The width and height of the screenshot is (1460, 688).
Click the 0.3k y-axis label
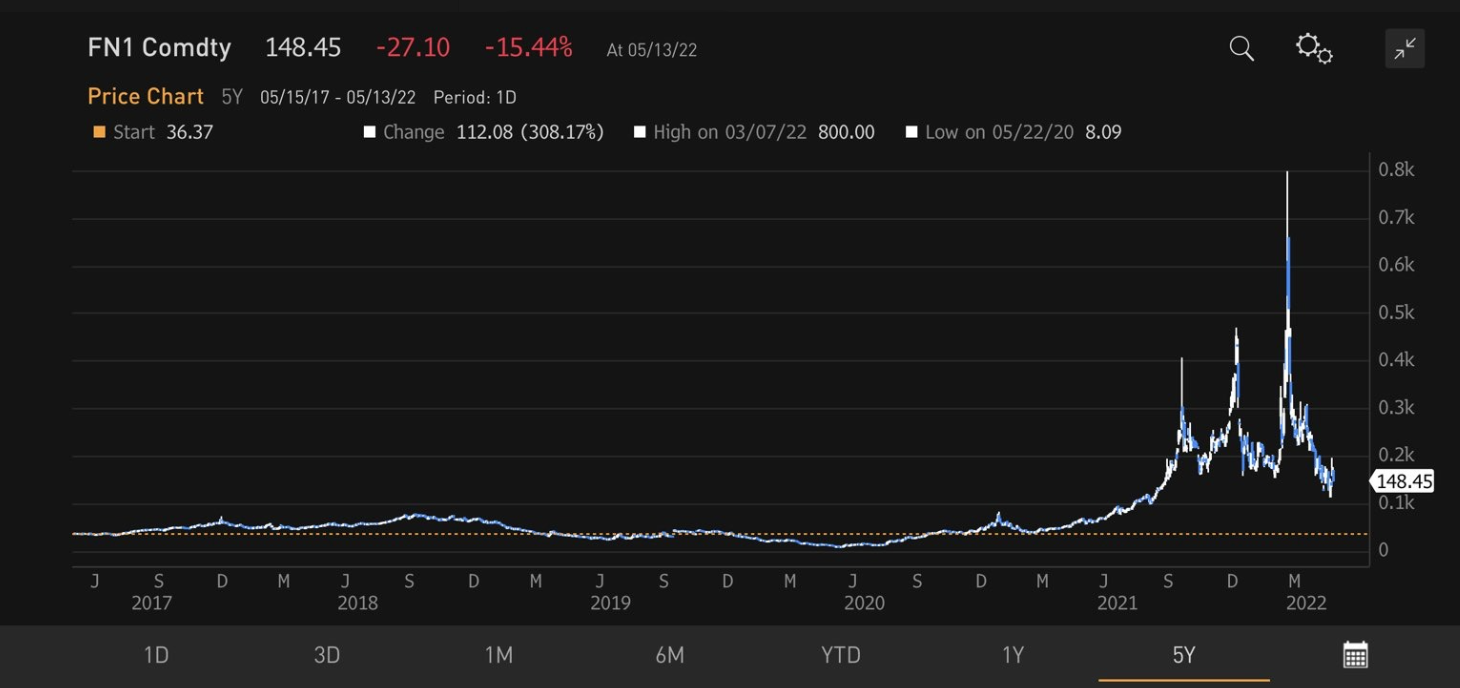[x=1396, y=407]
